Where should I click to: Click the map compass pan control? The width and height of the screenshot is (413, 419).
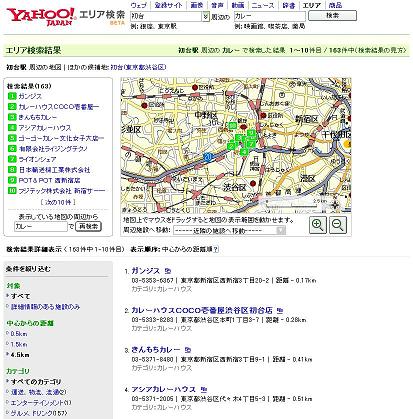(x=335, y=205)
